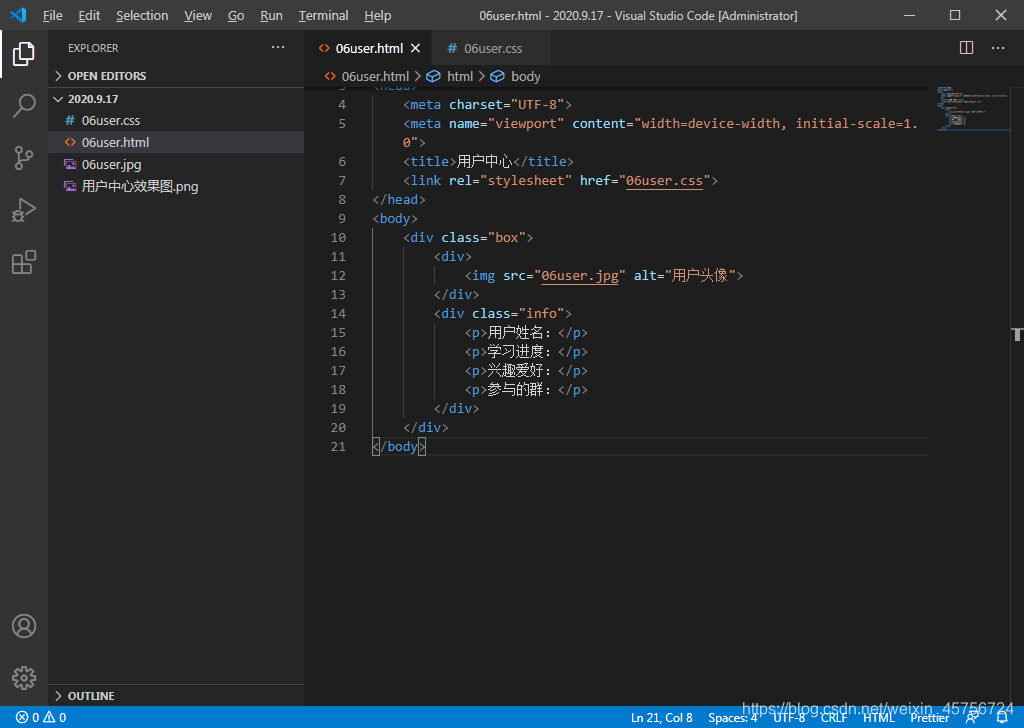Open the Go menu
This screenshot has width=1024, height=728.
coord(236,15)
